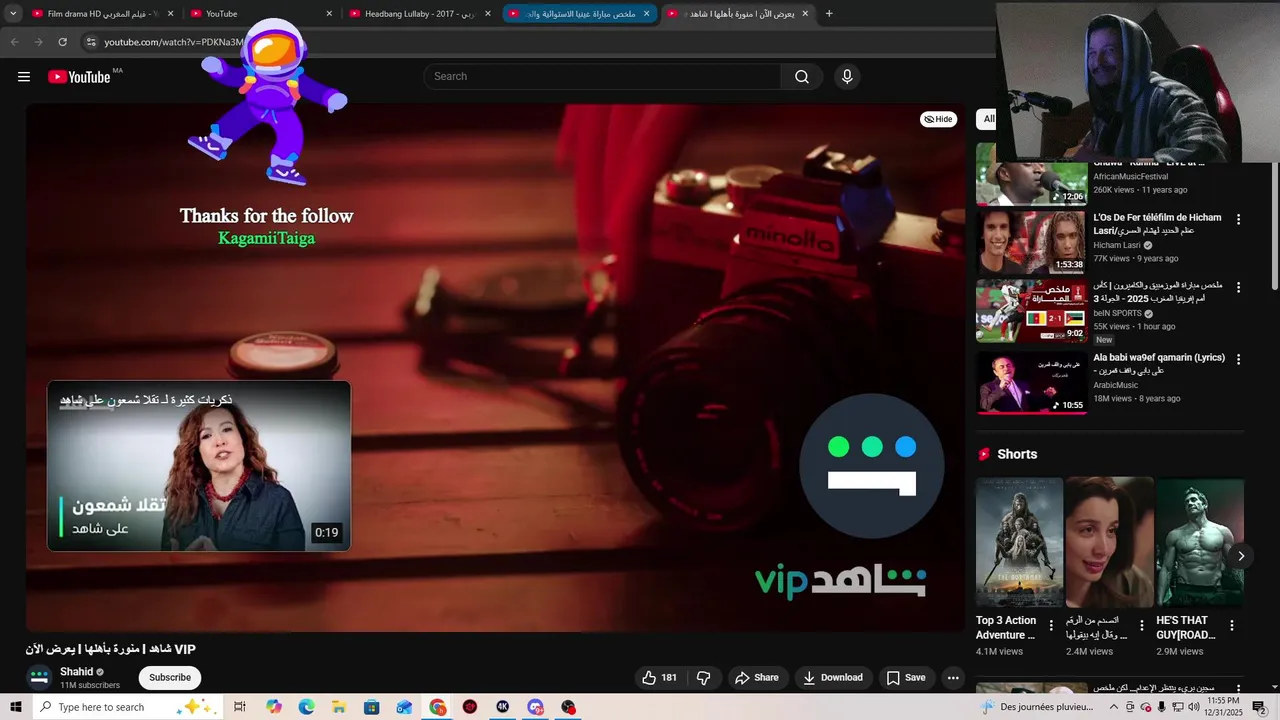Click the address bar URL
1280x720 pixels.
174,42
